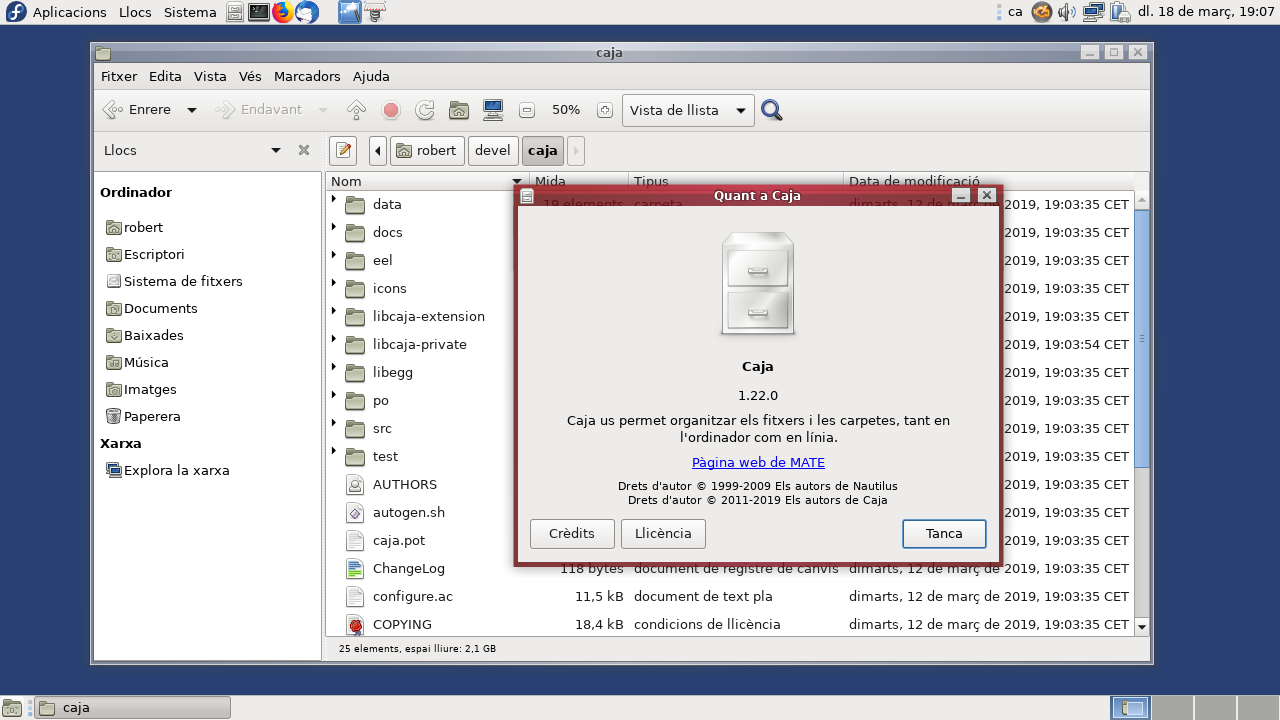Expand the data folder tree row
Viewport: 1280px width, 720px height.
pyautogui.click(x=334, y=199)
